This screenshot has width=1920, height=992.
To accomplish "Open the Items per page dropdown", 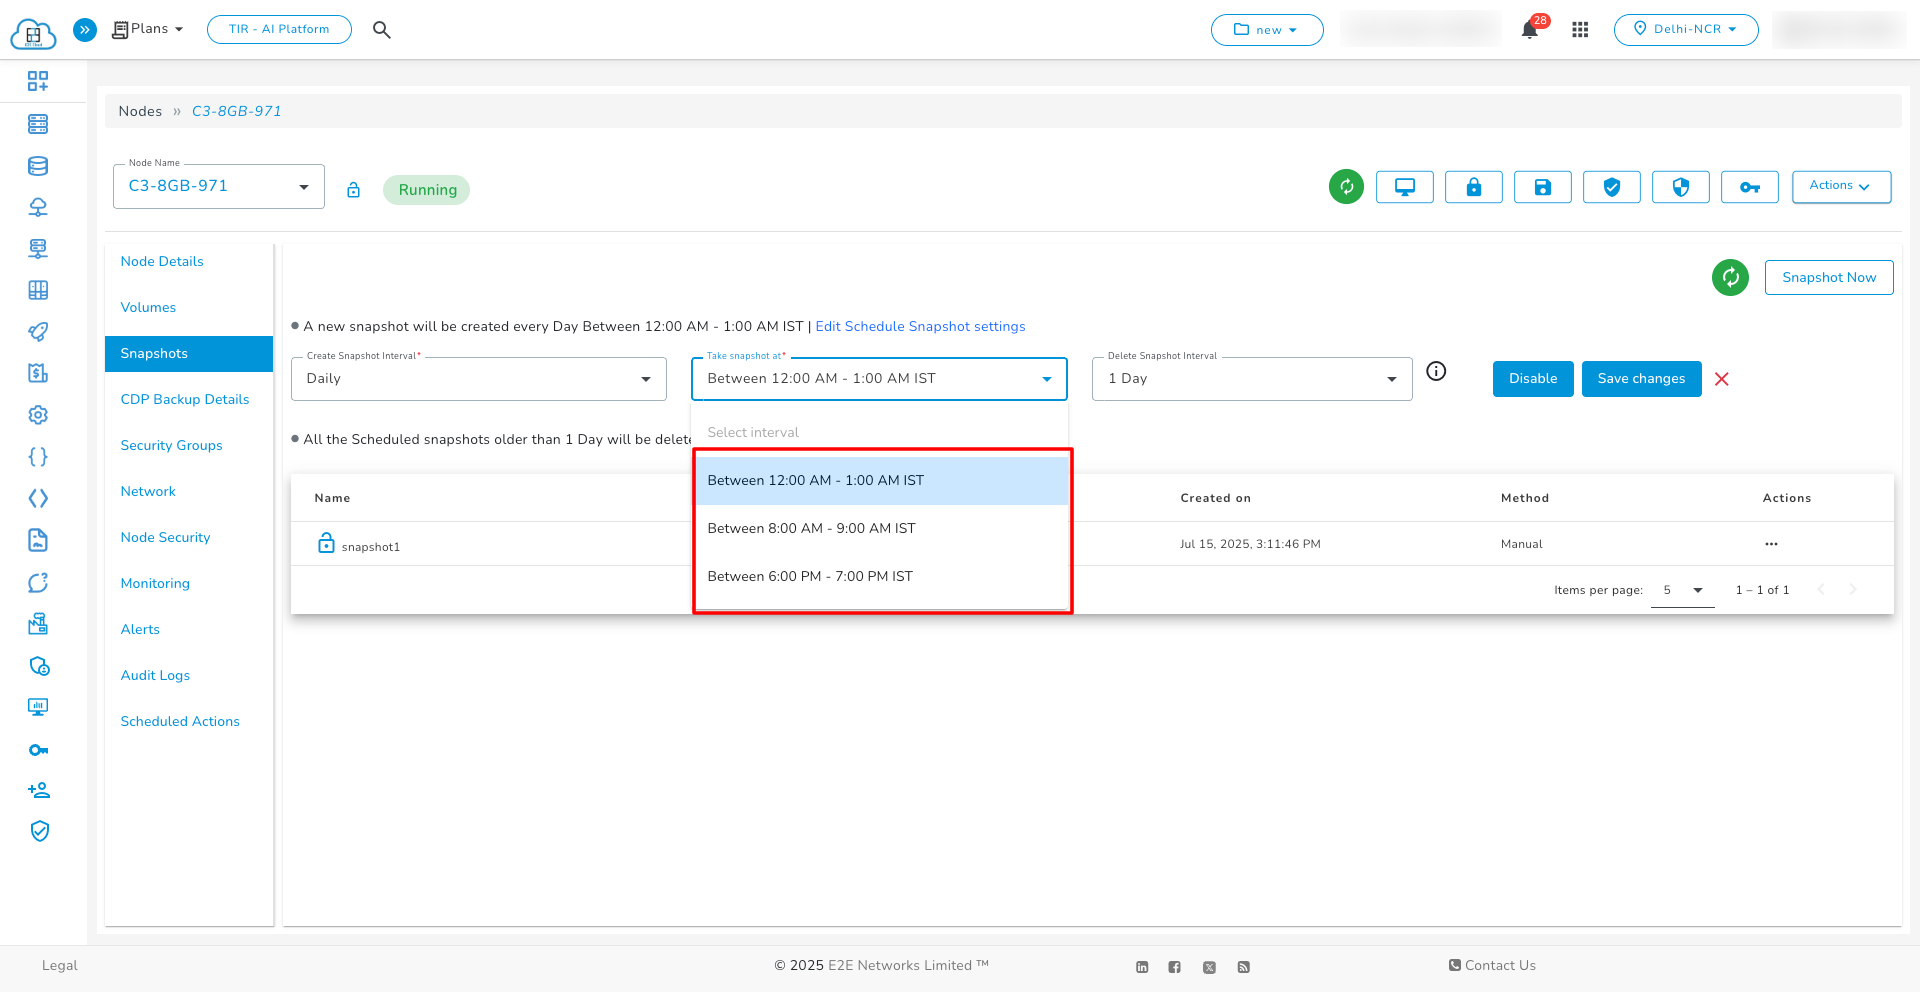I will pyautogui.click(x=1682, y=590).
